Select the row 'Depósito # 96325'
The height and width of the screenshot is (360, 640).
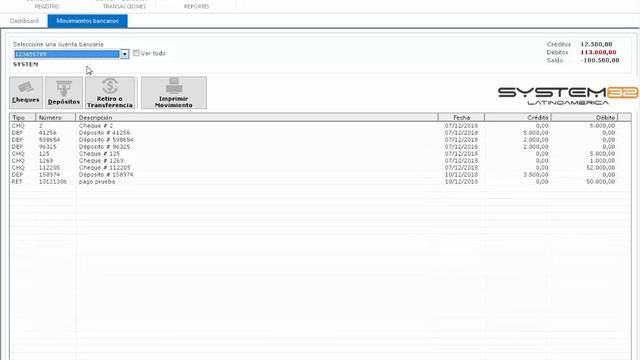tap(320, 147)
